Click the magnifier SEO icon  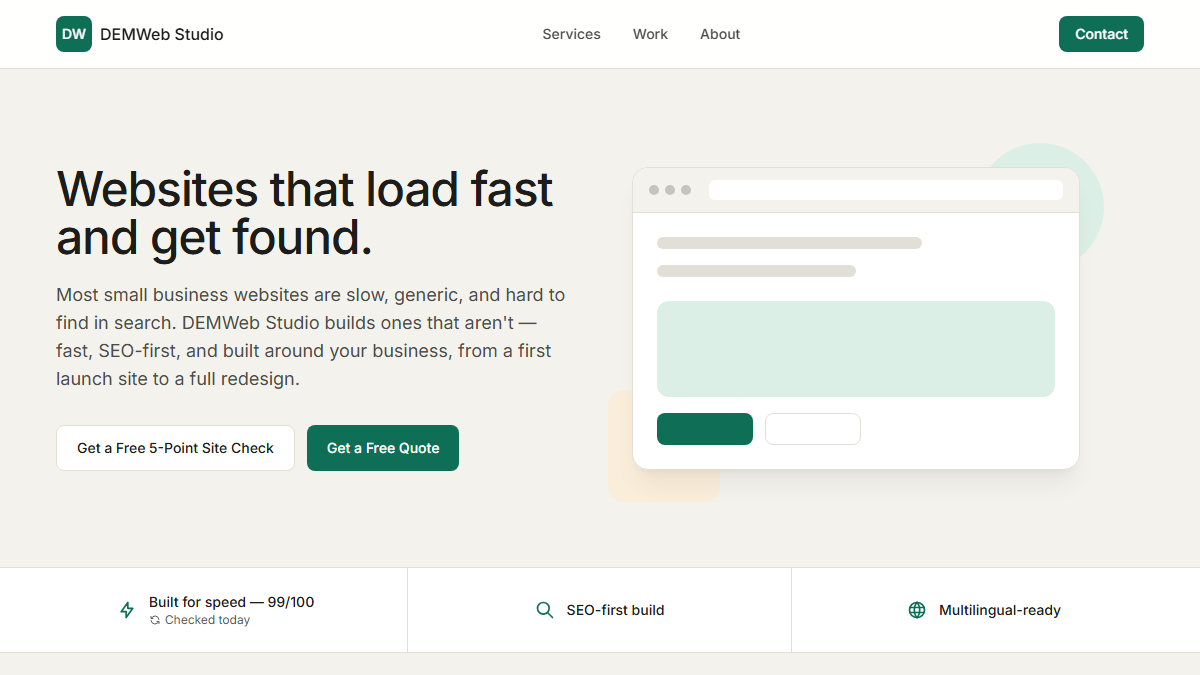pyautogui.click(x=545, y=610)
